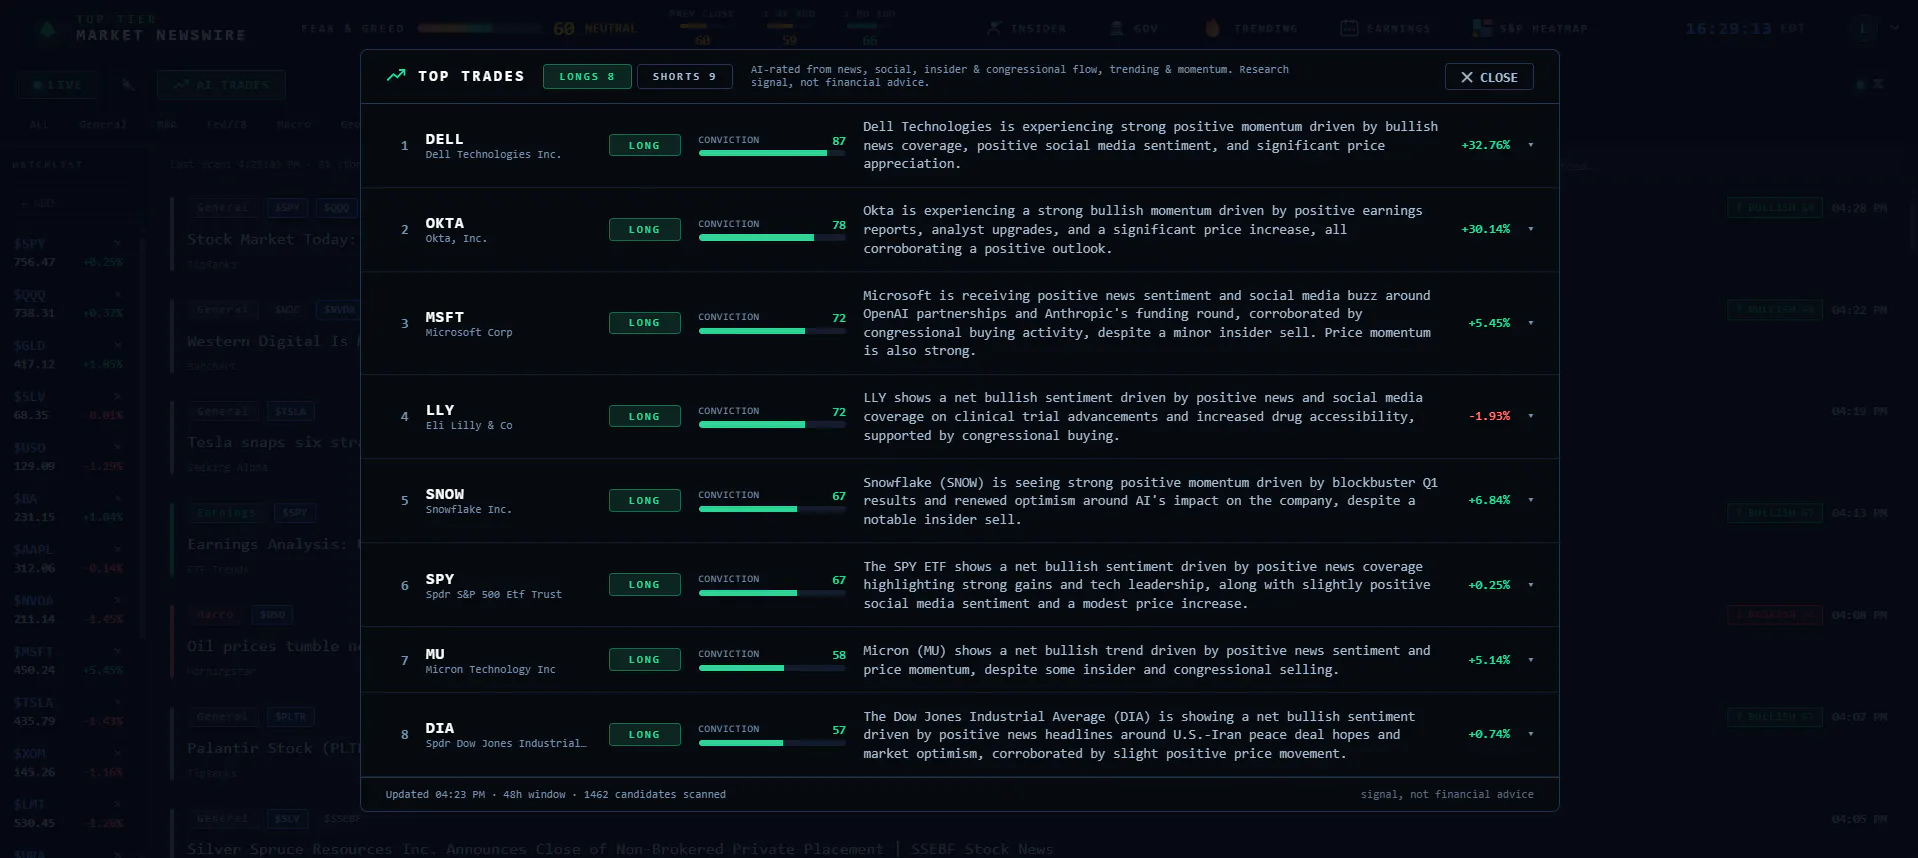Remove $SLV from the watchlist
This screenshot has height=858, width=1918.
[x=118, y=396]
